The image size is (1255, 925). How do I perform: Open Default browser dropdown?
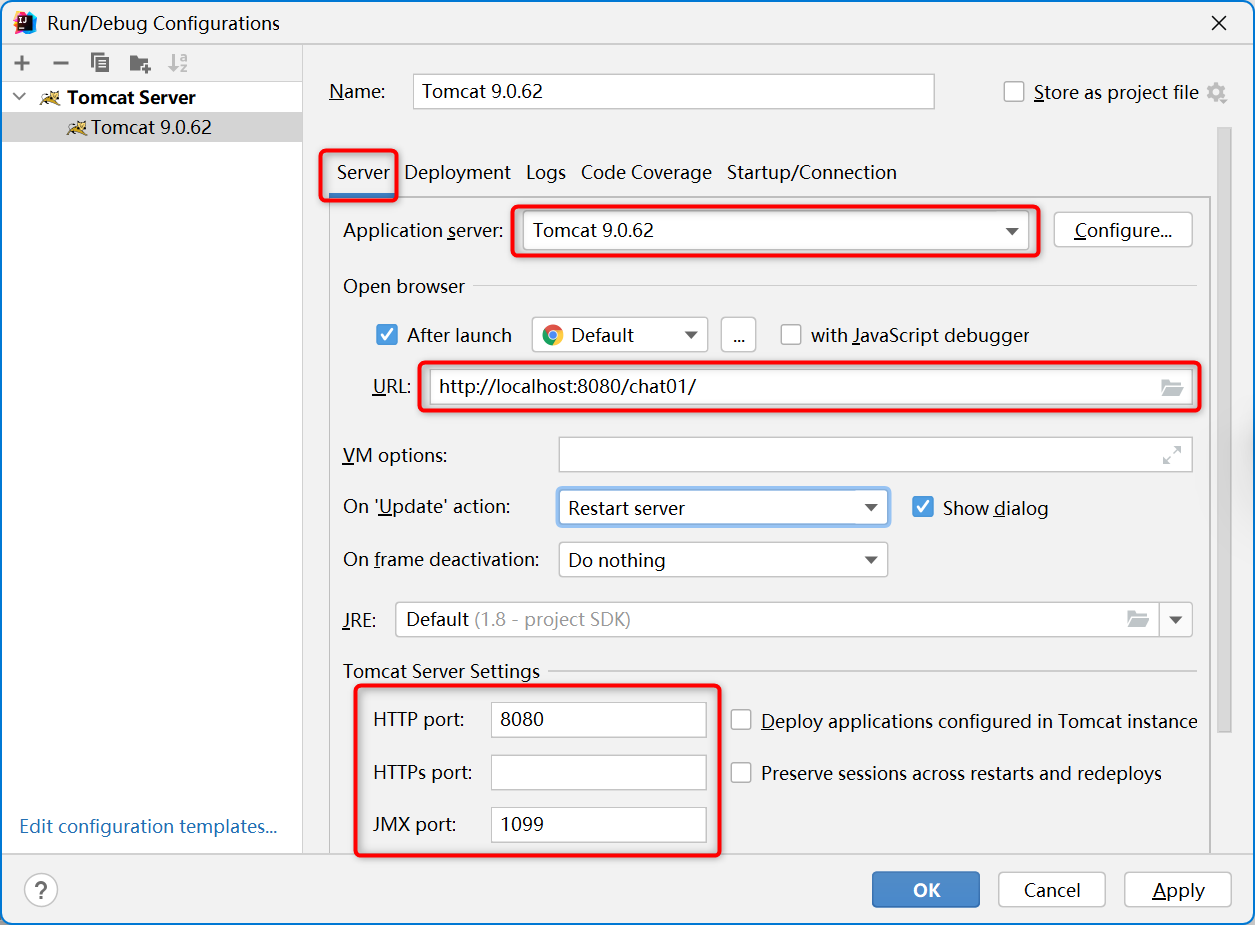tap(620, 335)
